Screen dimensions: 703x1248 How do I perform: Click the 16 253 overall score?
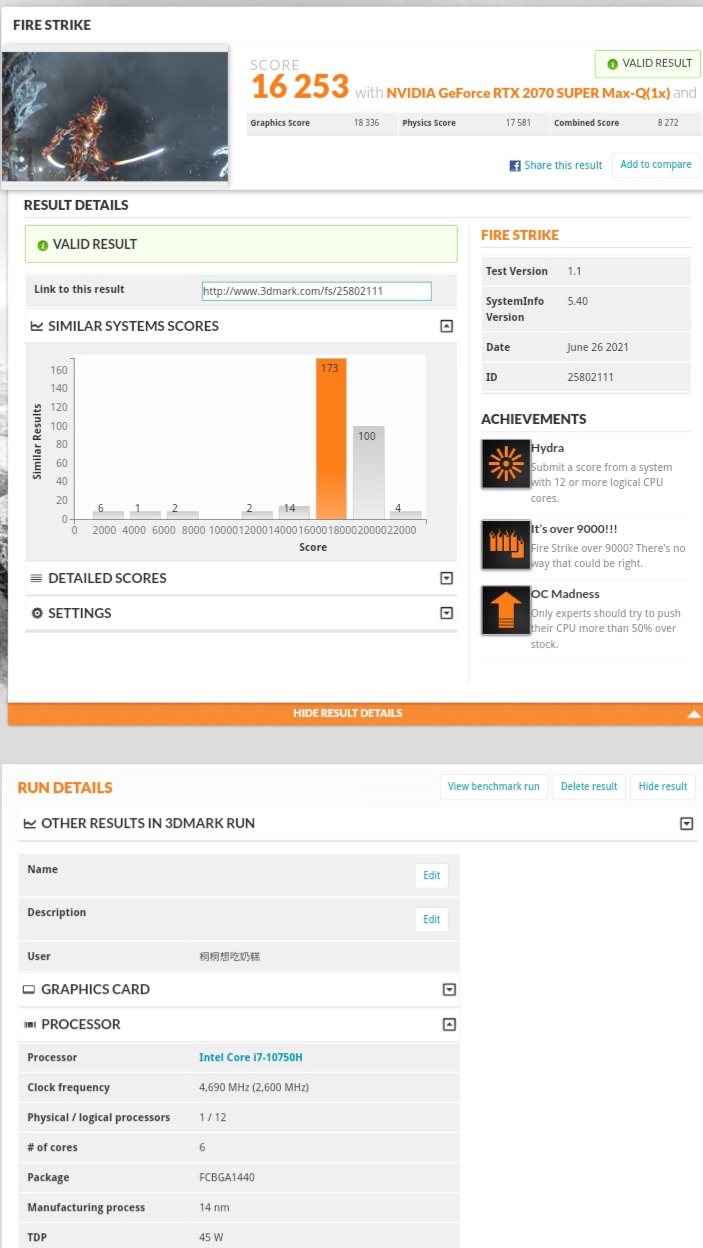click(299, 87)
